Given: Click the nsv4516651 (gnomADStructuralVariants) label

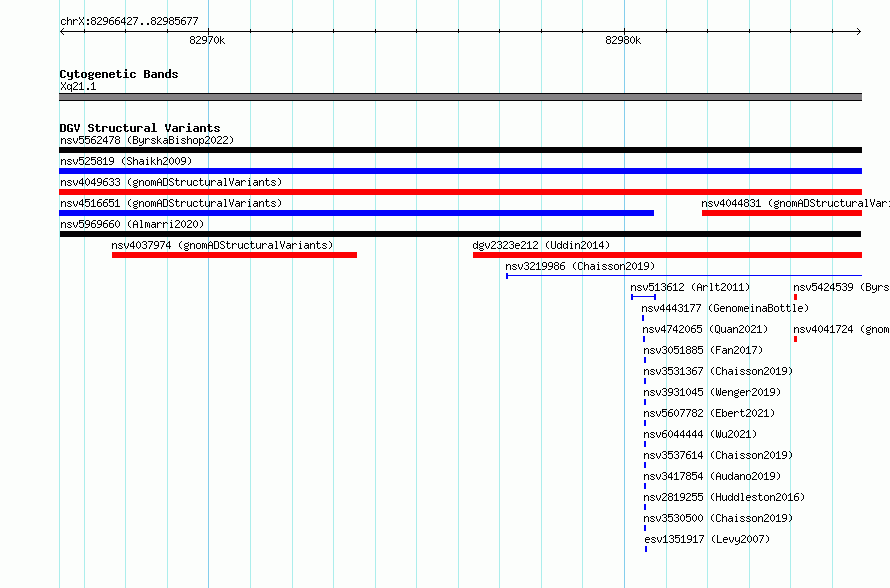Looking at the screenshot, I should coord(171,203).
